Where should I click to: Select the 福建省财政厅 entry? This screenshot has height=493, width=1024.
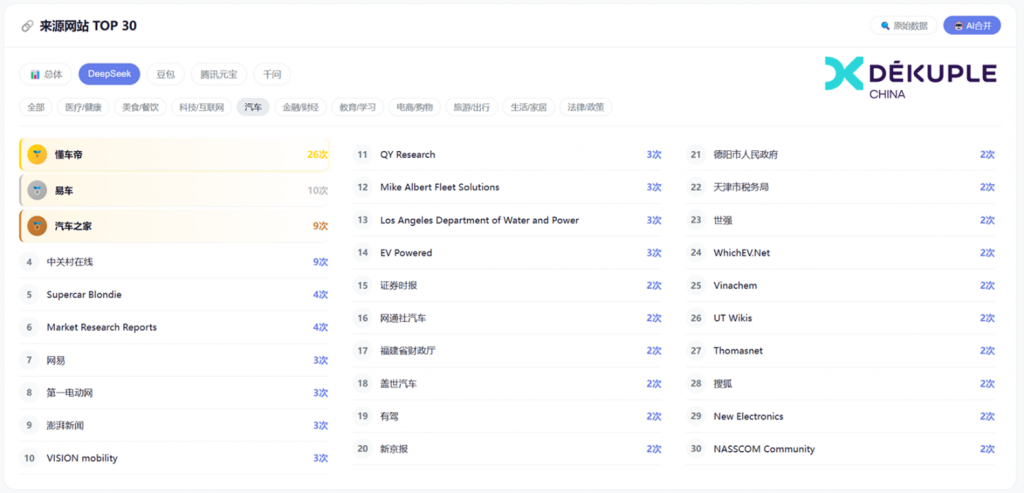(x=507, y=351)
